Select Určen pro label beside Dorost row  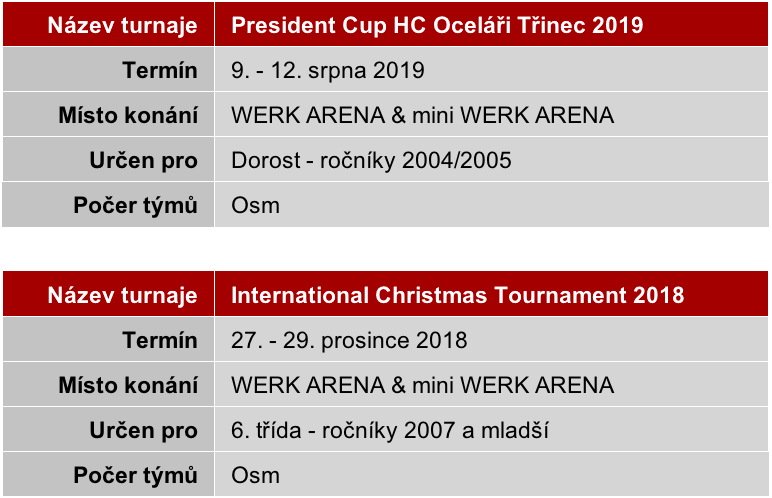144,160
